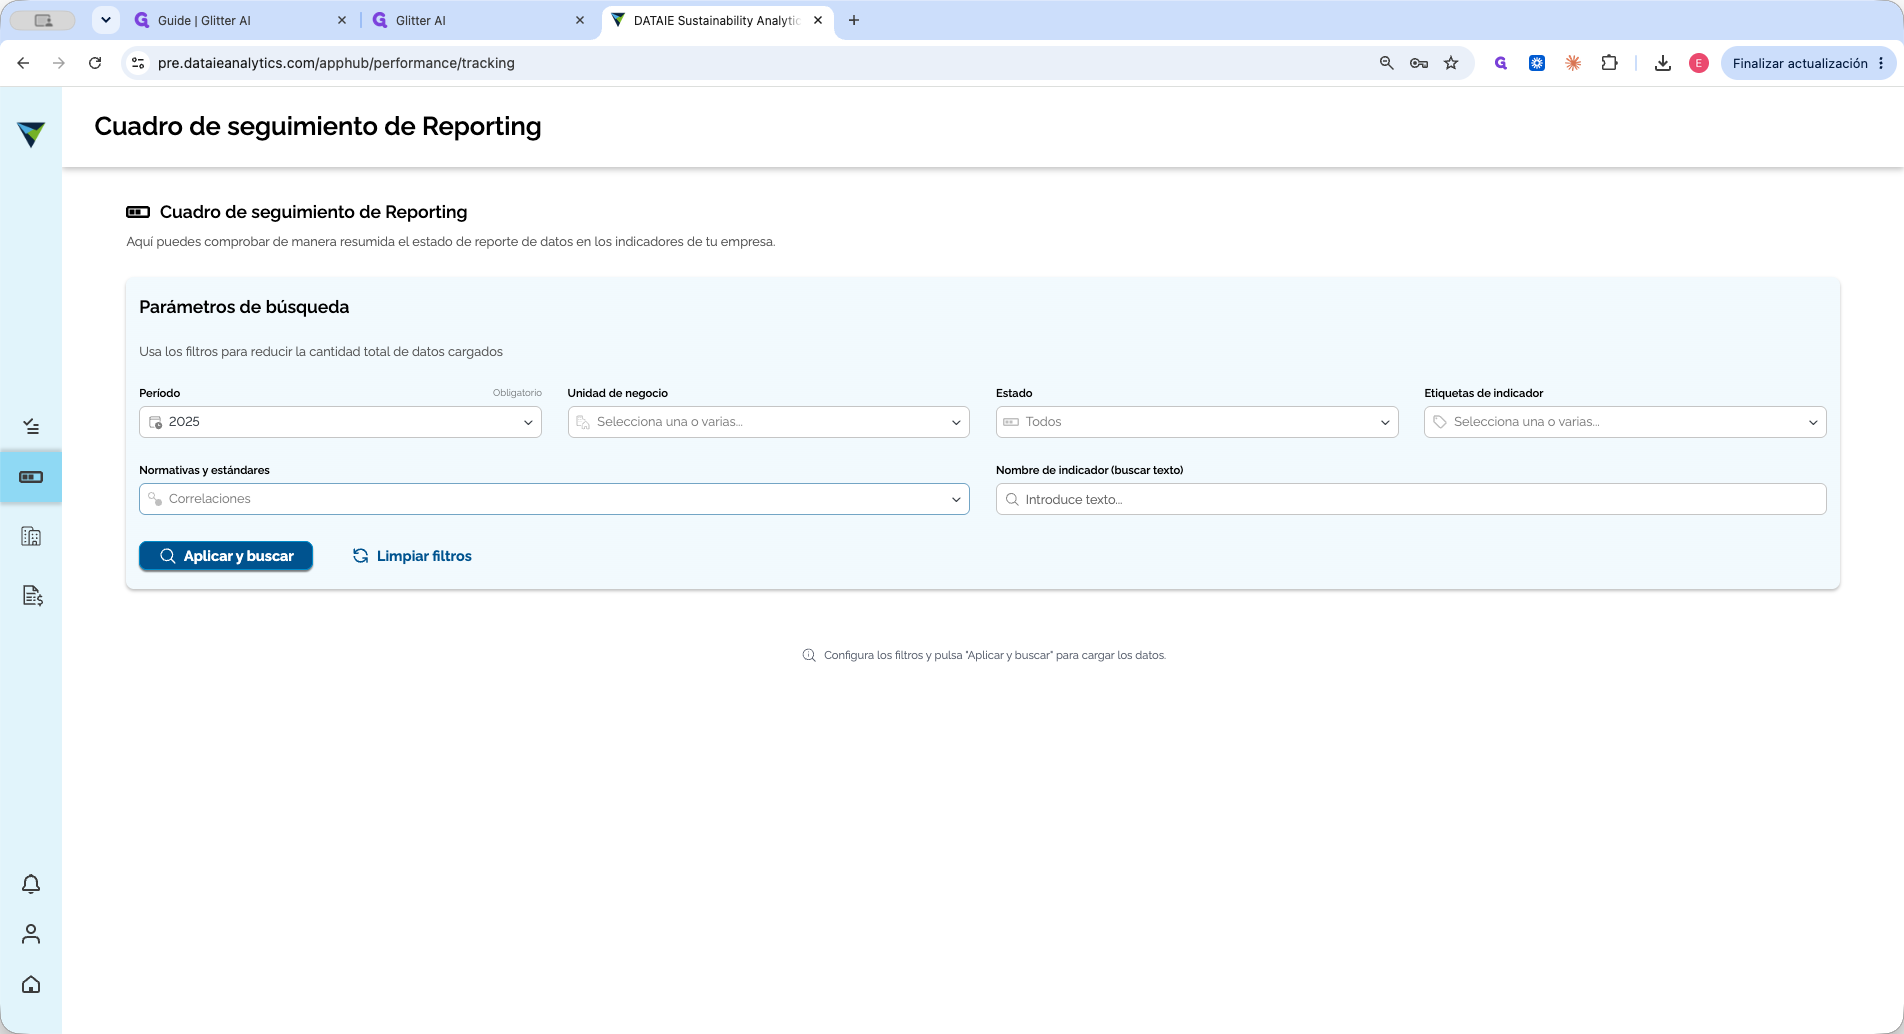Click the Aplicar y buscar button
The image size is (1904, 1034).
coord(226,556)
